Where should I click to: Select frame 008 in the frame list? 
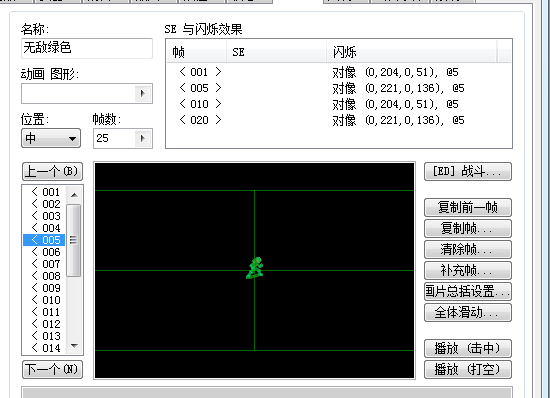tap(44, 276)
